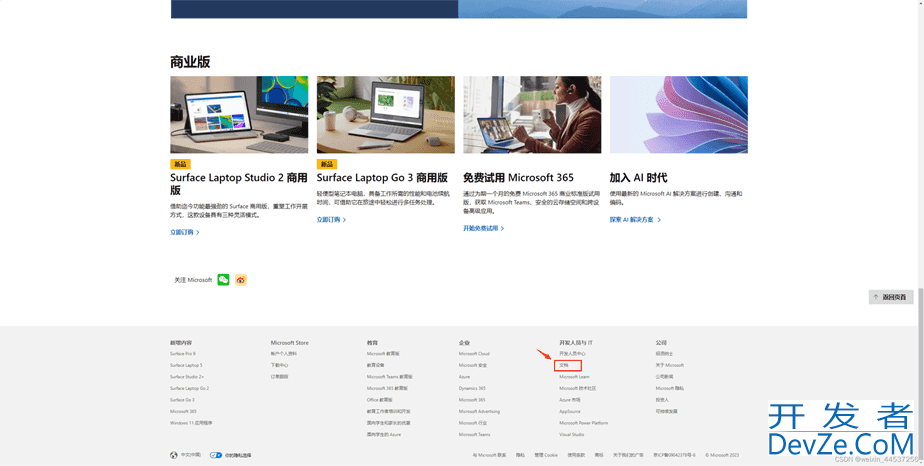Open Surface Studio 2+ footer link

[187, 376]
